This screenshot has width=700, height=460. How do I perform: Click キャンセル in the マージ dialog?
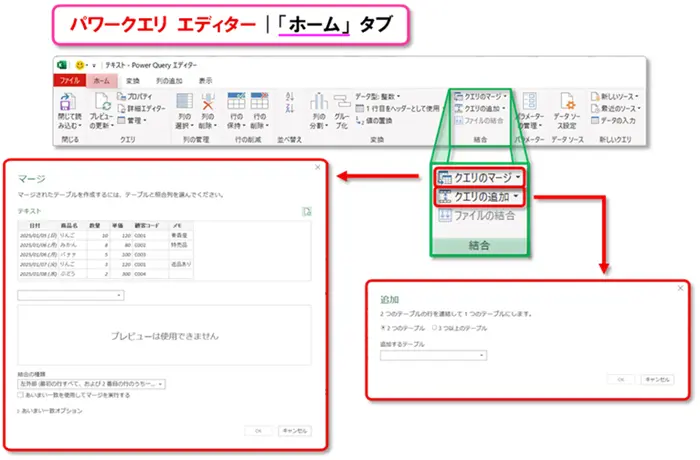[x=295, y=431]
